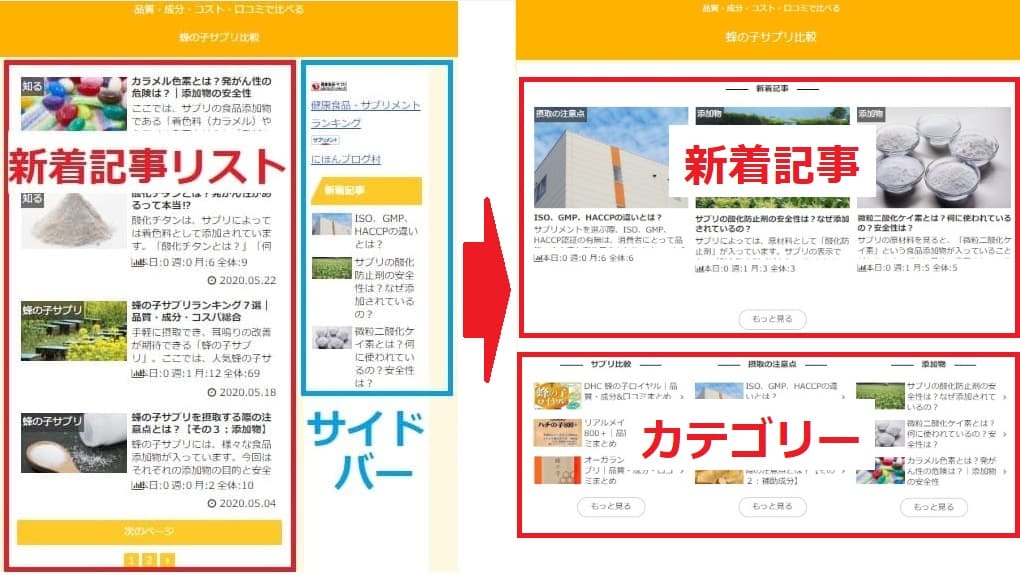The height and width of the screenshot is (575, 1020).
Task: Click chevron beside category entry 微粒二酸化ケイ素とは?
Action: click(x=1006, y=434)
